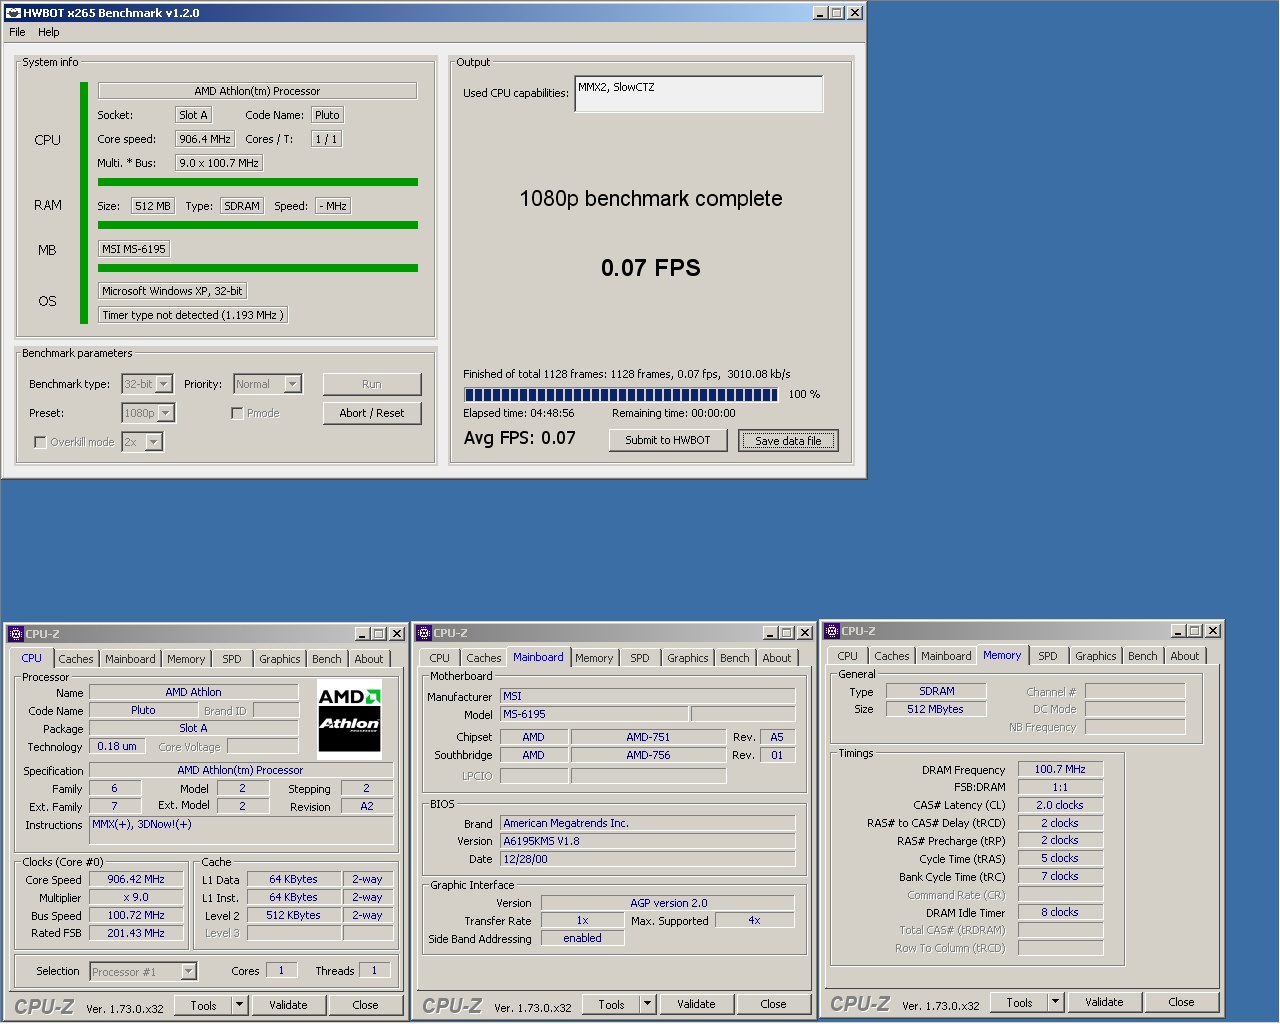This screenshot has height=1024, width=1280.
Task: Click the CPU-Z icon in the CPU tab window title
Action: [x=16, y=634]
